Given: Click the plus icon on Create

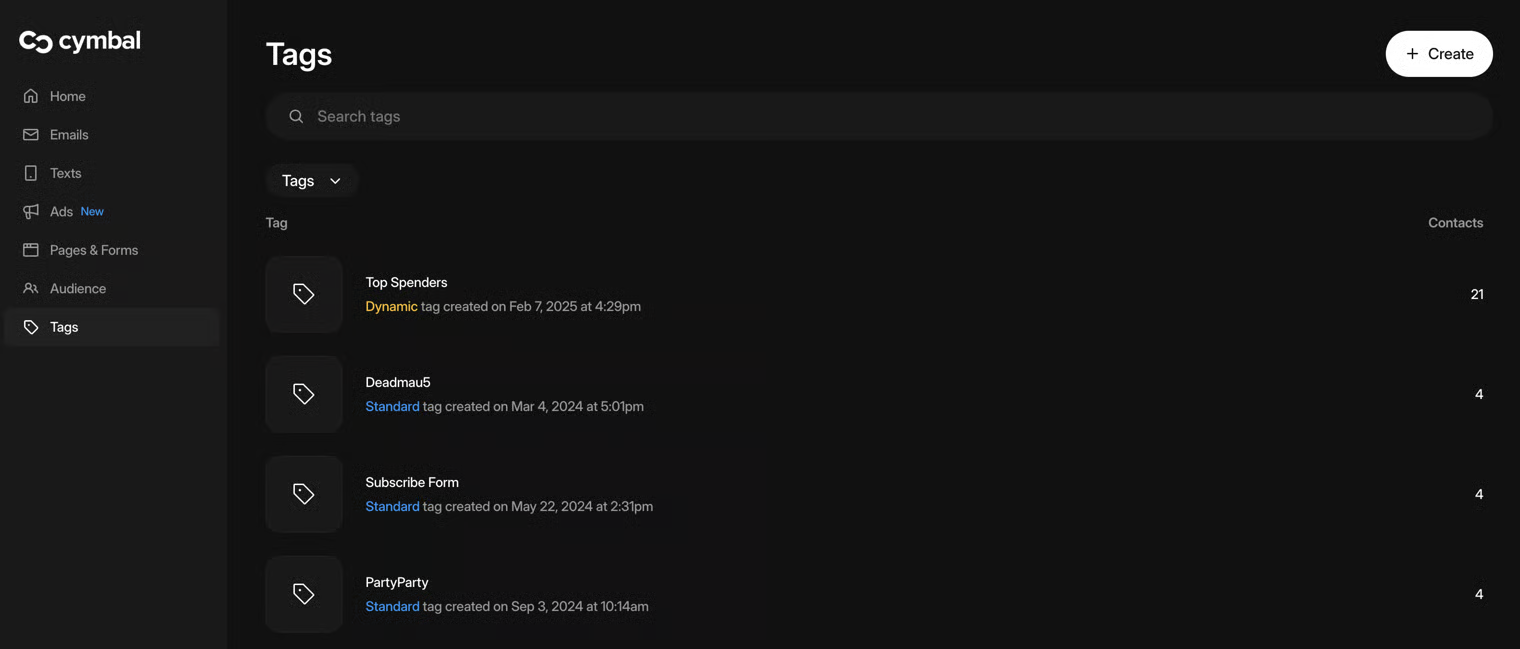Looking at the screenshot, I should pyautogui.click(x=1412, y=54).
